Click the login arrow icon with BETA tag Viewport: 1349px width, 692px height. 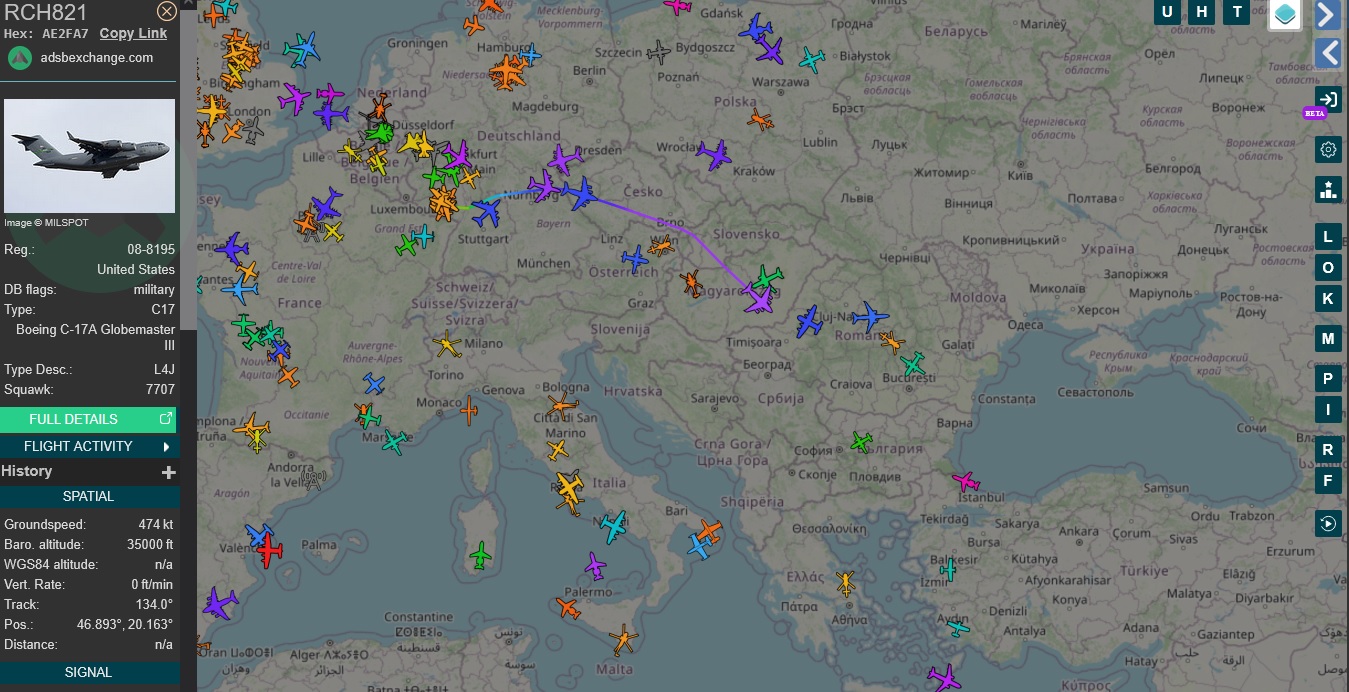(1328, 99)
